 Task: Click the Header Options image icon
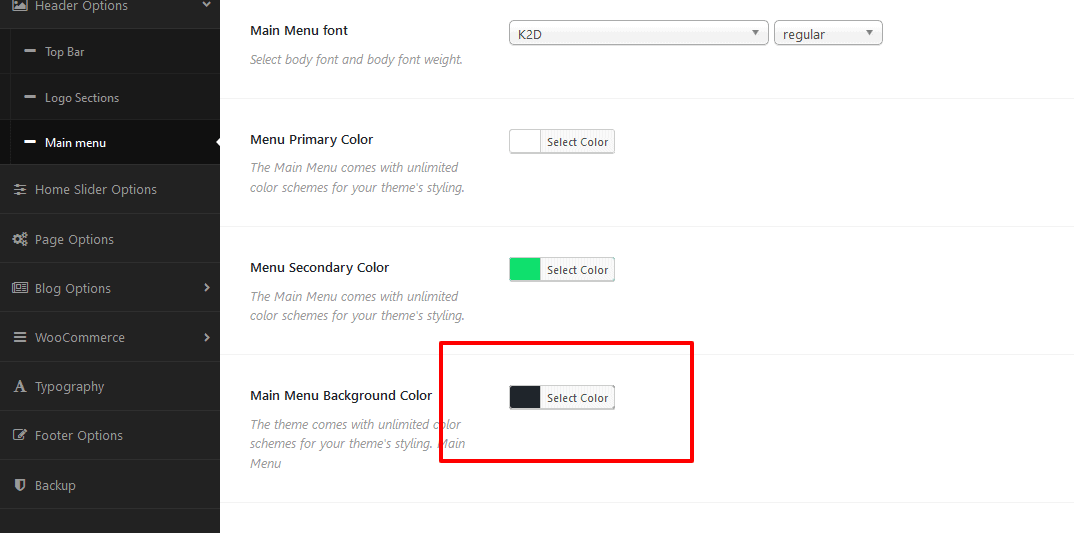20,5
